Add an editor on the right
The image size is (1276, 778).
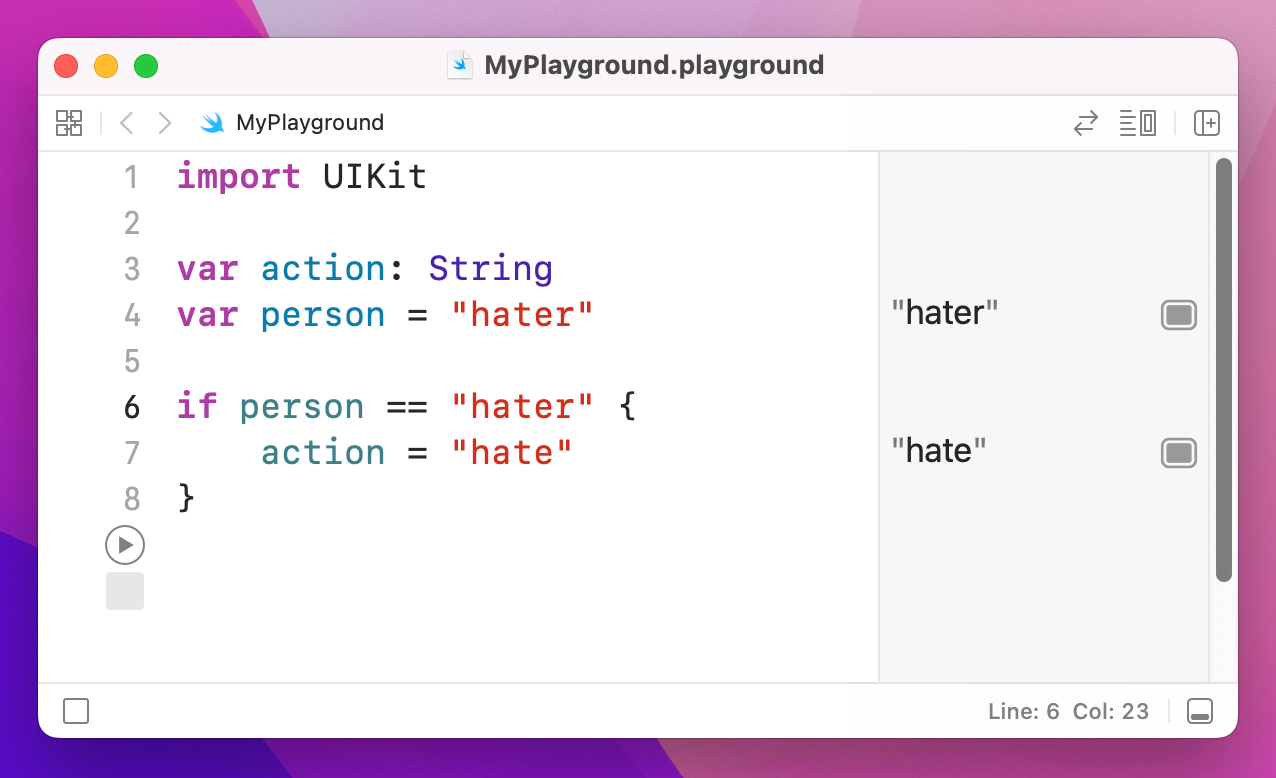click(x=1207, y=123)
